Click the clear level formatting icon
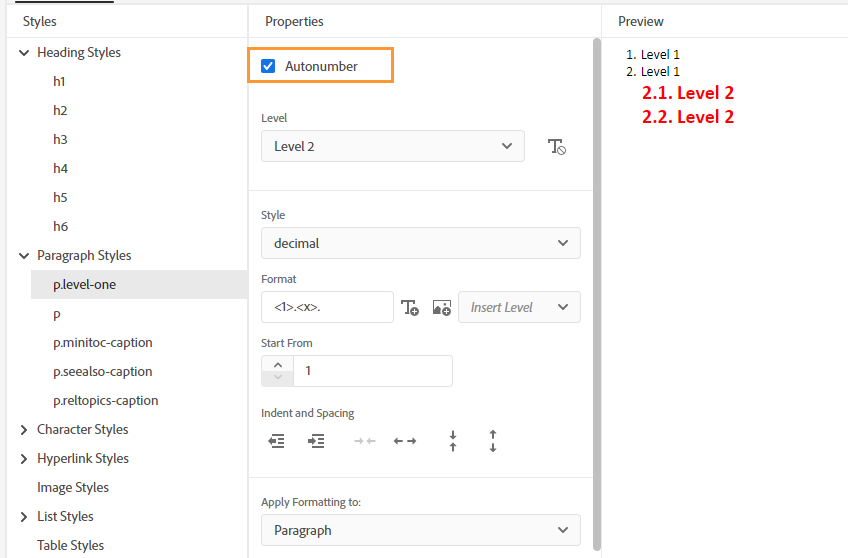848x558 pixels. tap(557, 147)
